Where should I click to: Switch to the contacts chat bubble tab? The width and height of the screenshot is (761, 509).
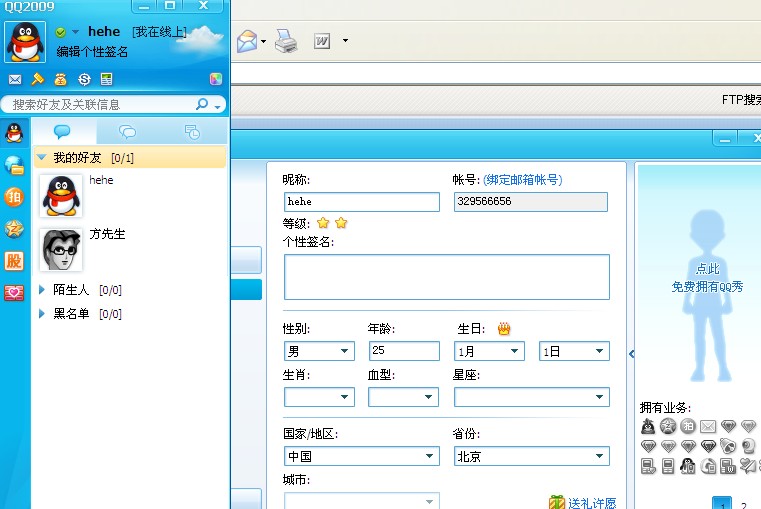(62, 131)
